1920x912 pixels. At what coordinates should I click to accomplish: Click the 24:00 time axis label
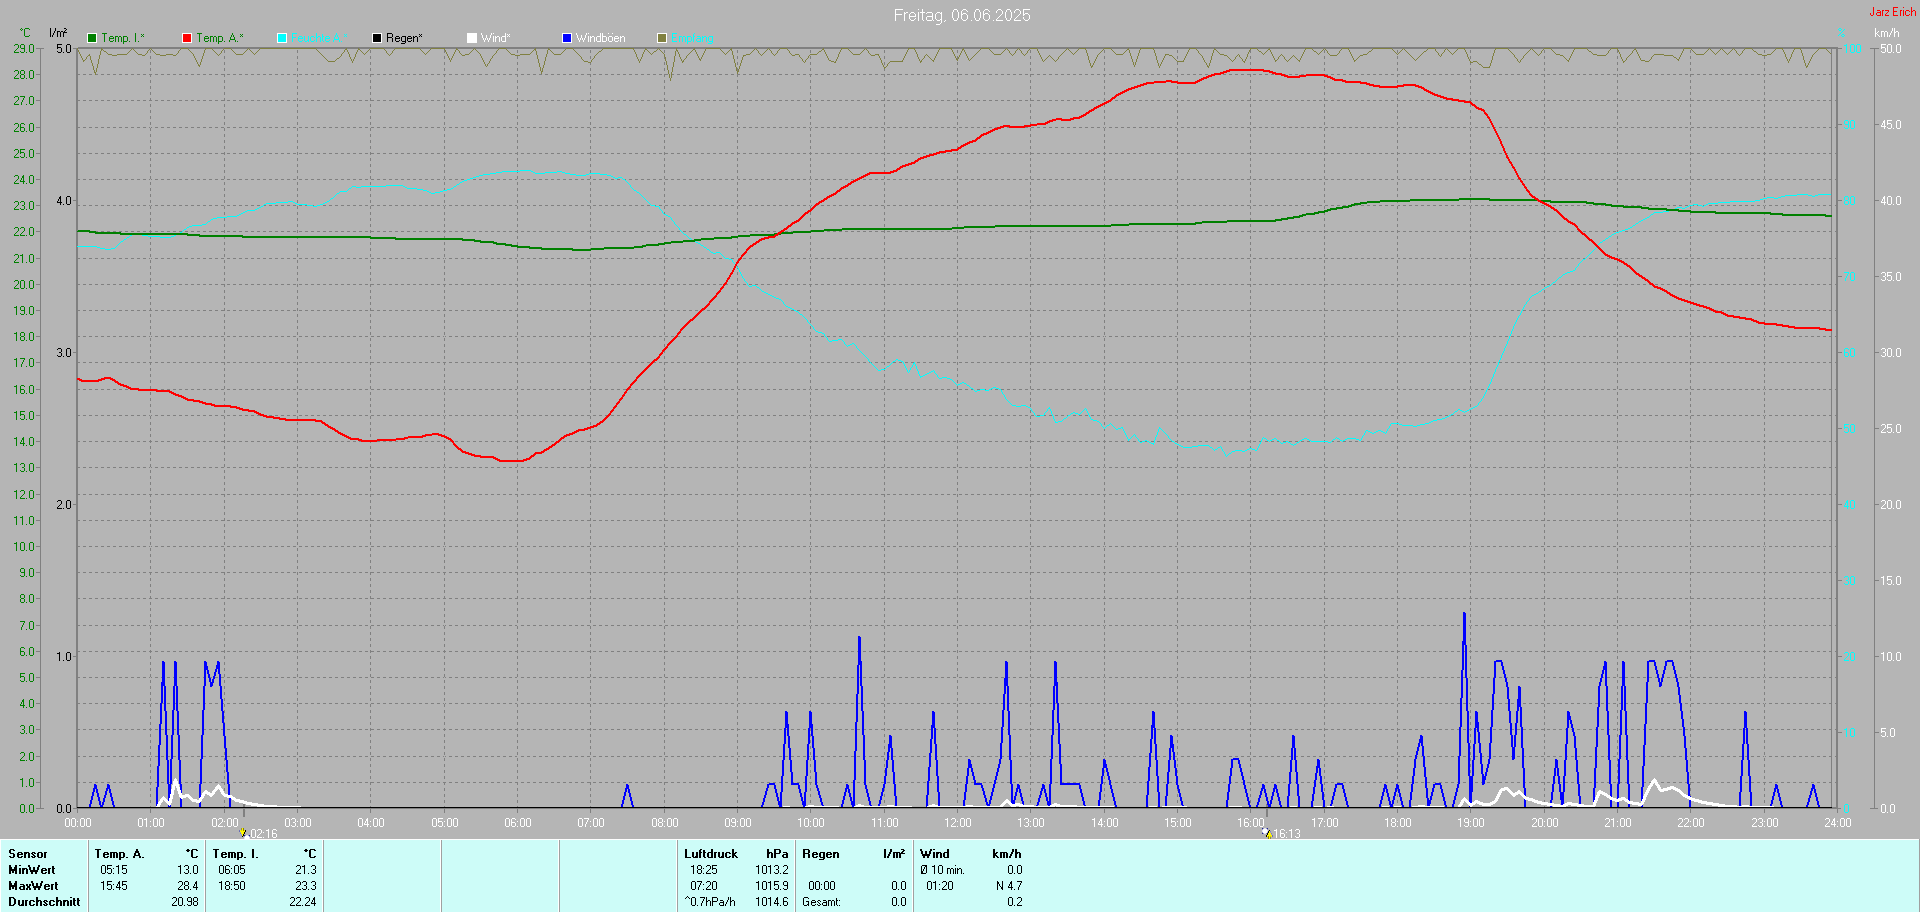coord(1838,823)
